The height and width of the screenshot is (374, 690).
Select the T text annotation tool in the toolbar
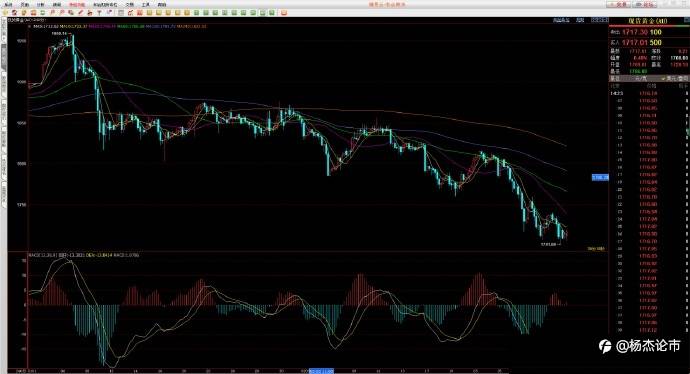point(99,13)
